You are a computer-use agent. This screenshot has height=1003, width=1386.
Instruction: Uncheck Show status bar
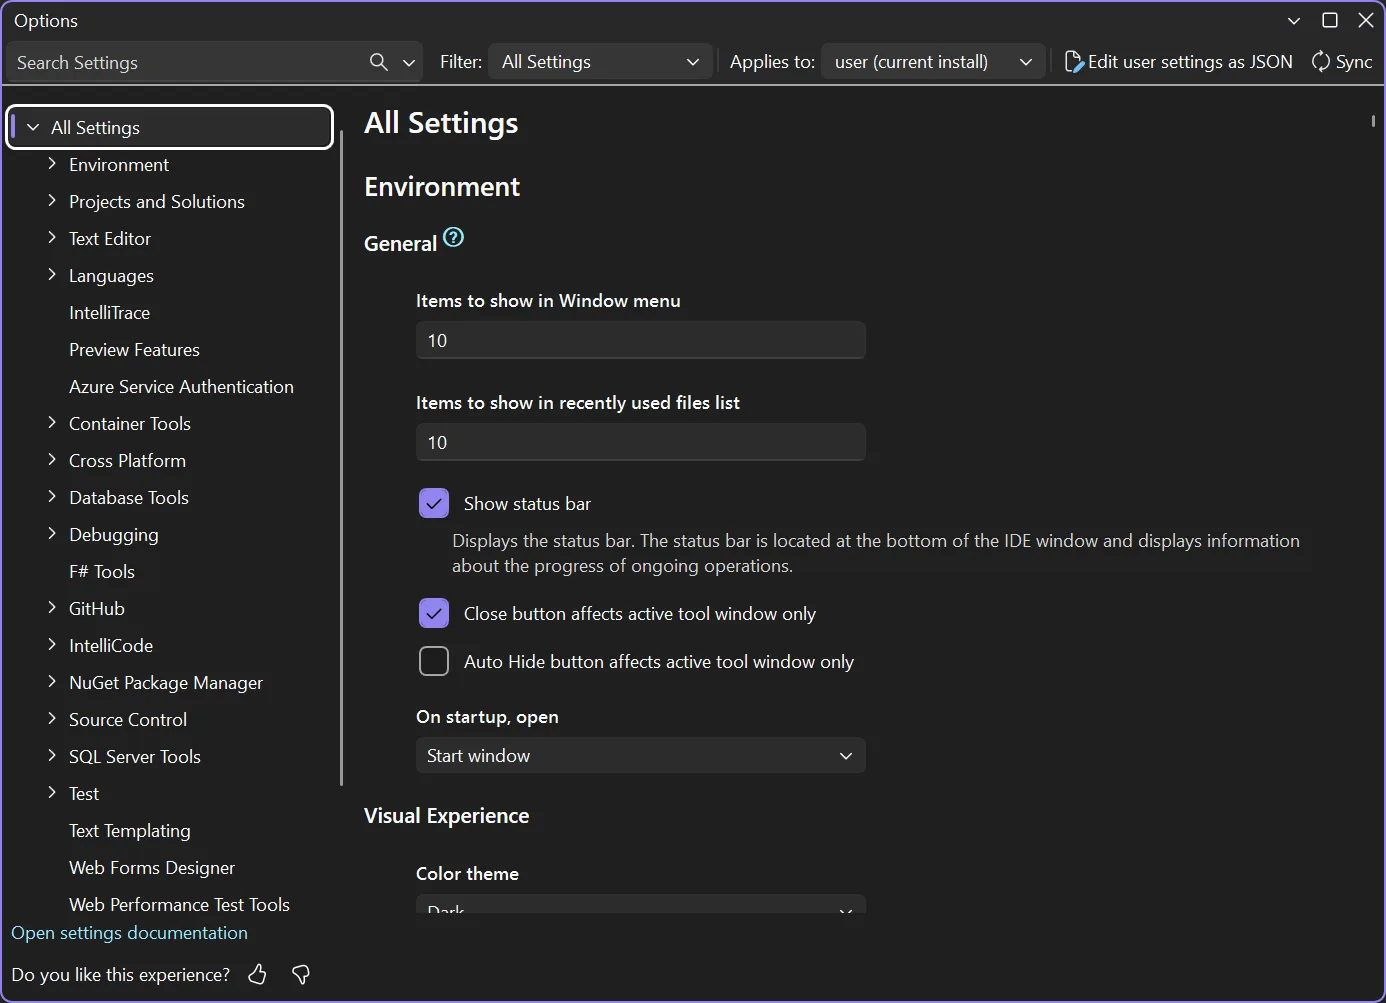[x=434, y=503]
